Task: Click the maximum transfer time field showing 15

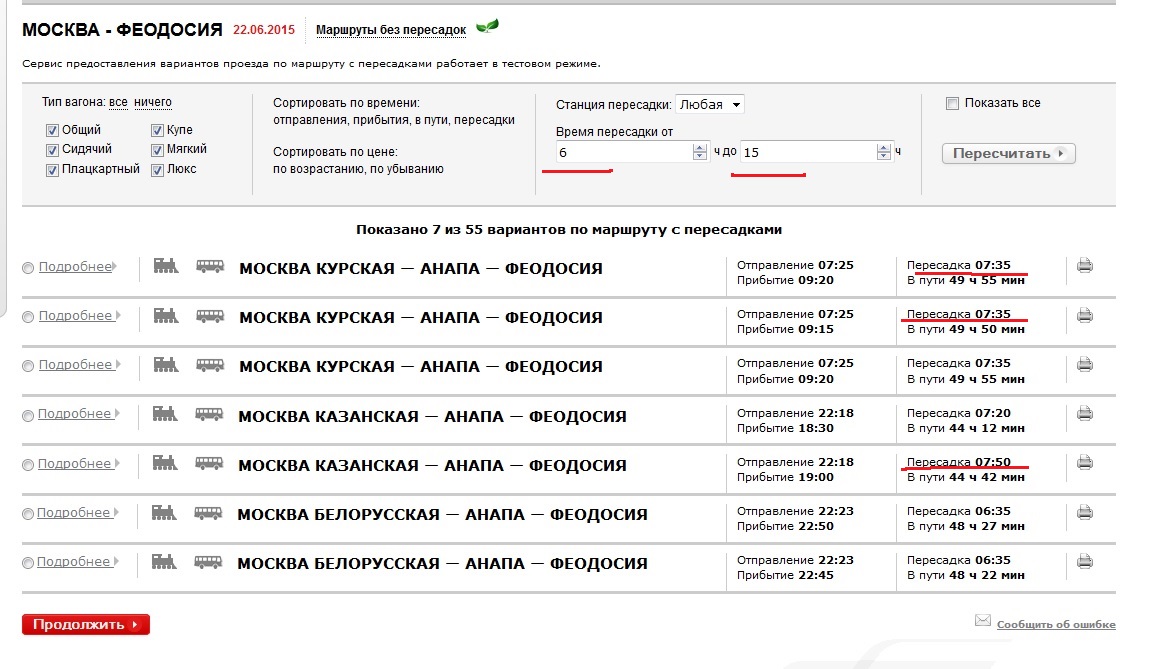Action: click(805, 152)
